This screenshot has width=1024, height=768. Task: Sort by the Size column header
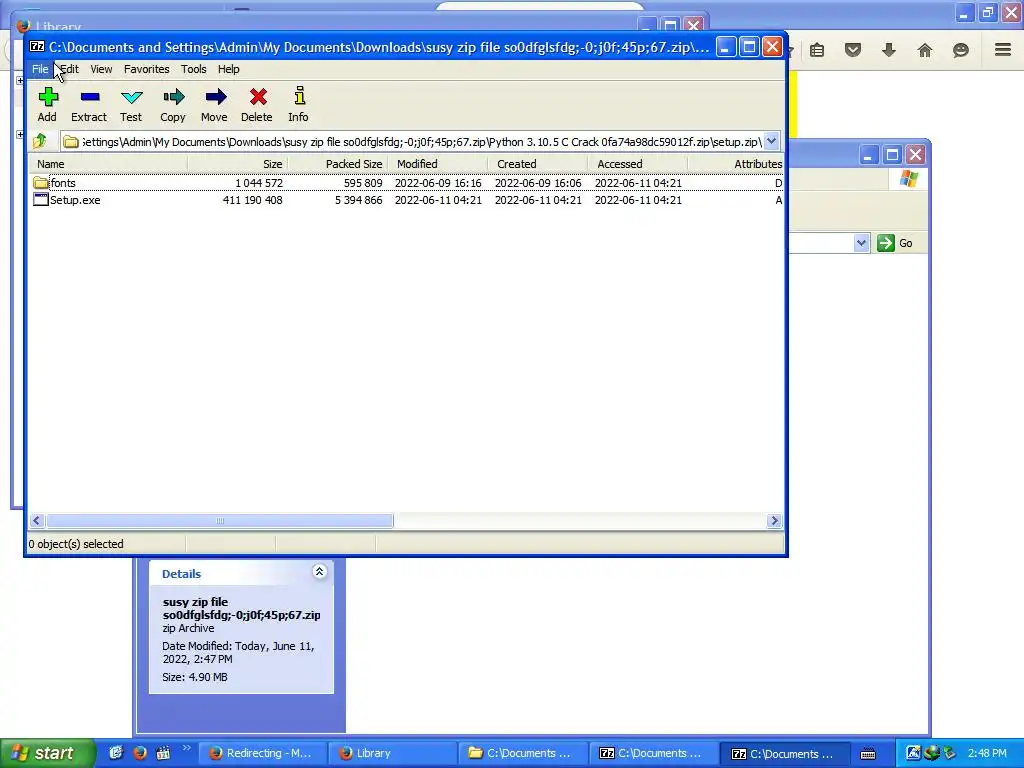pyautogui.click(x=238, y=164)
